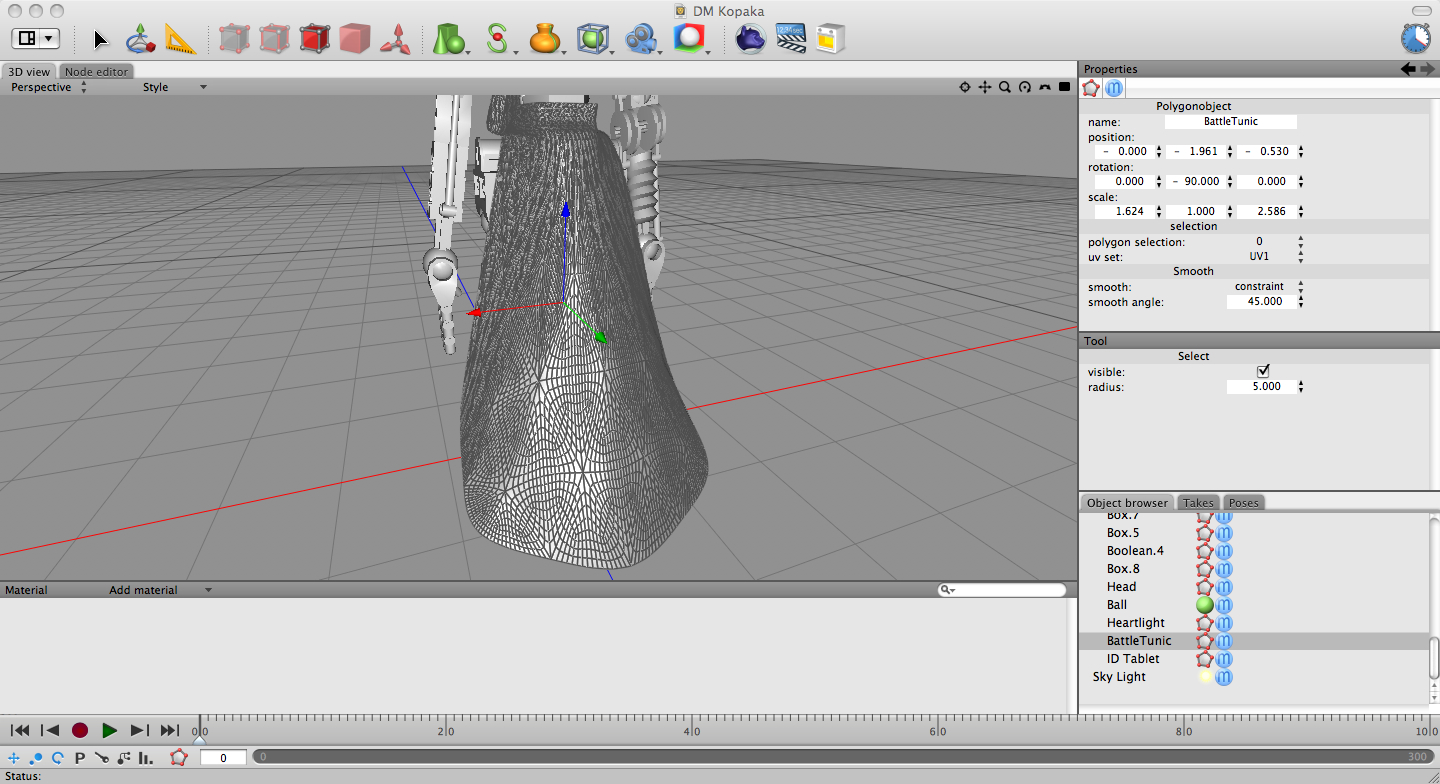Toggle the blue rotate keyframe icon
This screenshot has height=784, width=1440.
coord(58,758)
